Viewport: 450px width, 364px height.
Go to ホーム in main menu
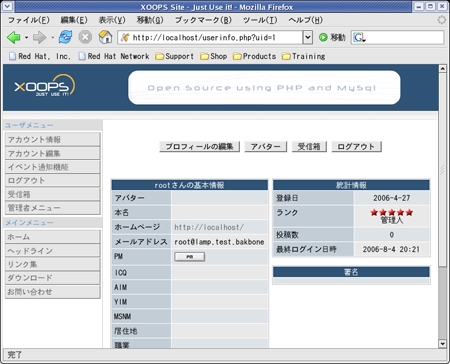coord(53,237)
